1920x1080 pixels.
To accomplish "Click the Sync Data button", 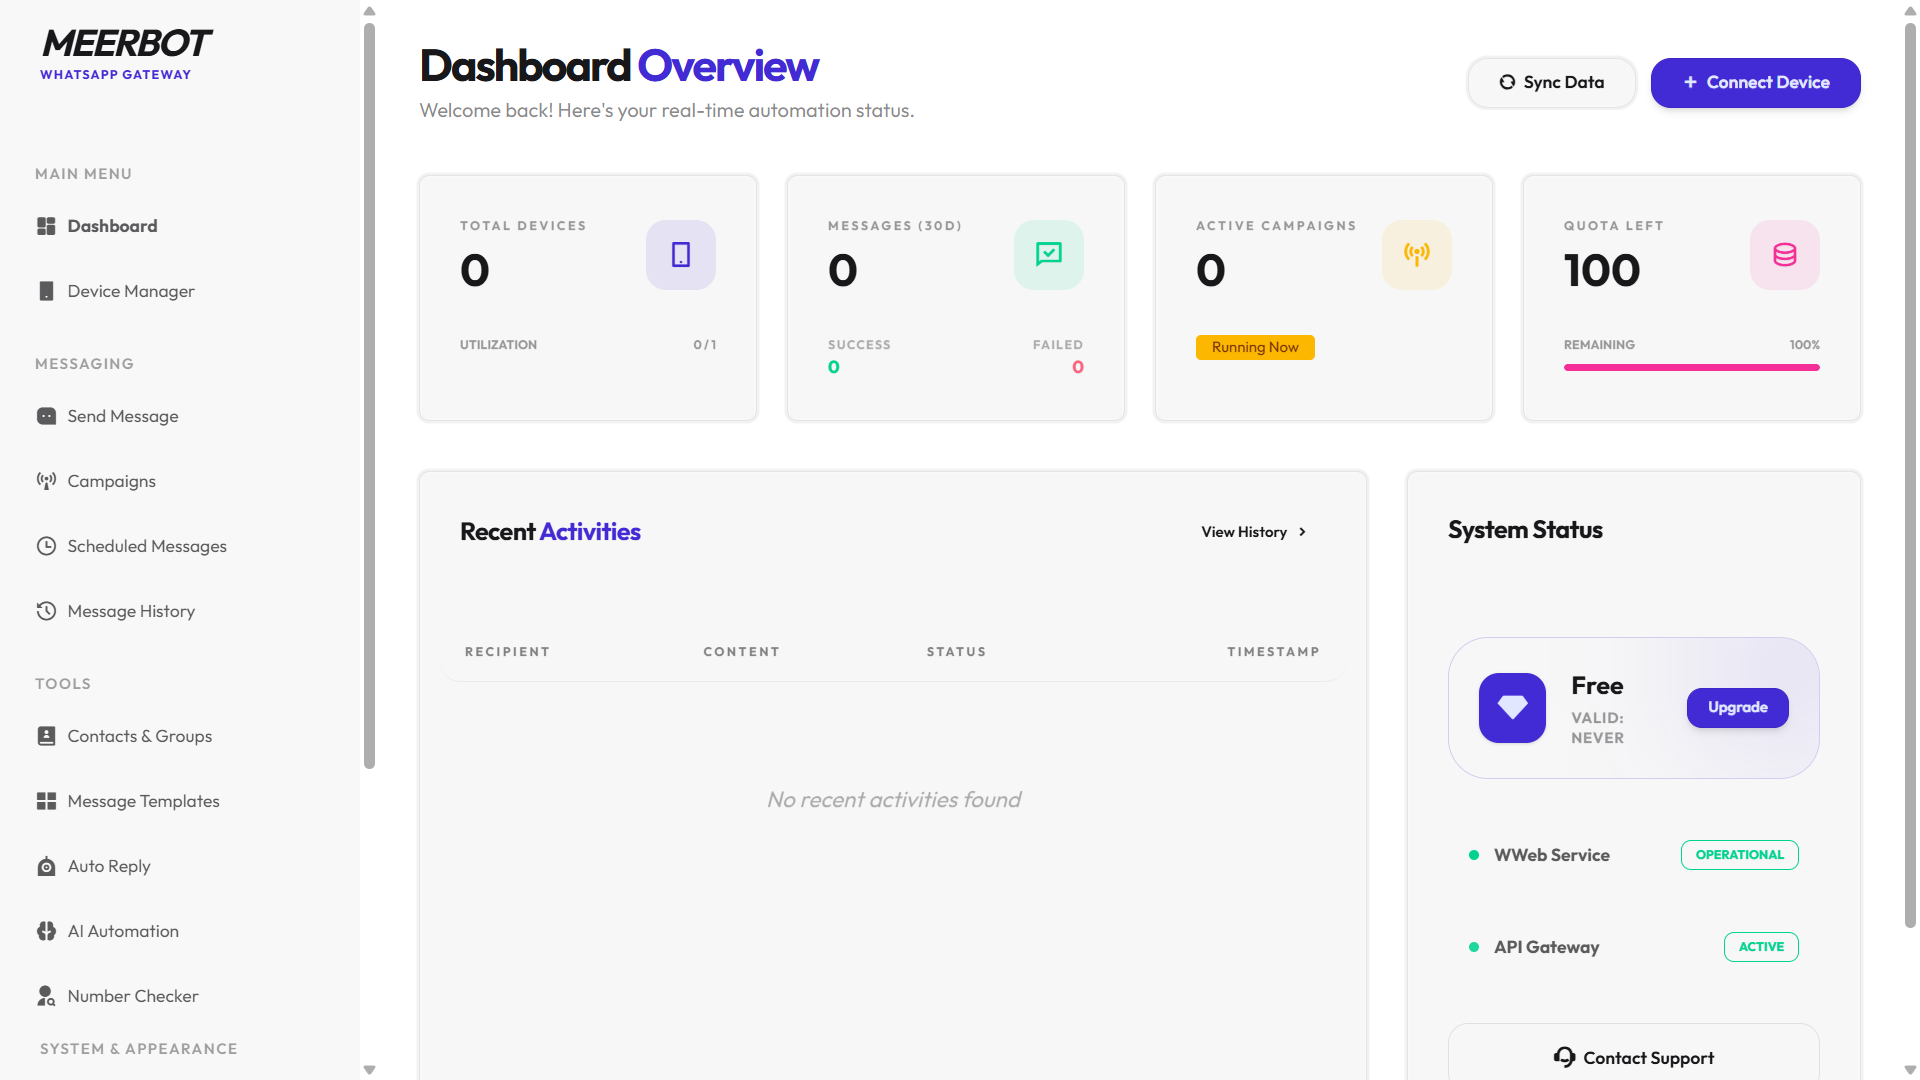I will pos(1551,82).
